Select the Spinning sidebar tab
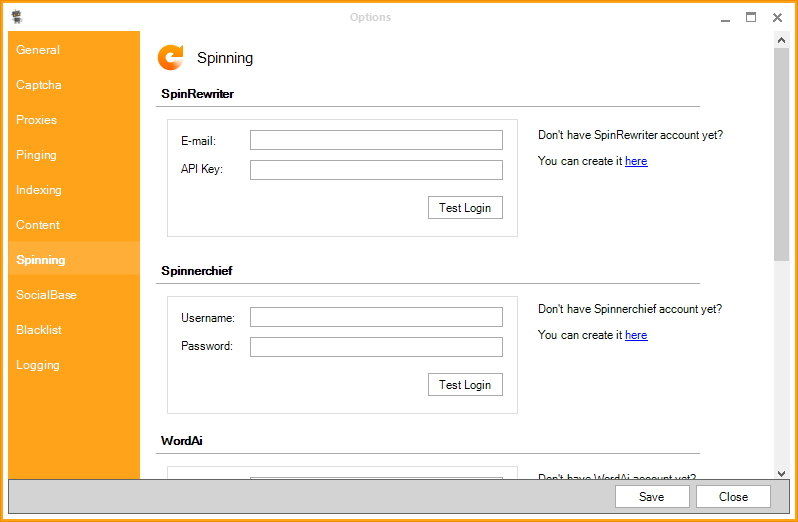This screenshot has height=522, width=798. (x=74, y=259)
